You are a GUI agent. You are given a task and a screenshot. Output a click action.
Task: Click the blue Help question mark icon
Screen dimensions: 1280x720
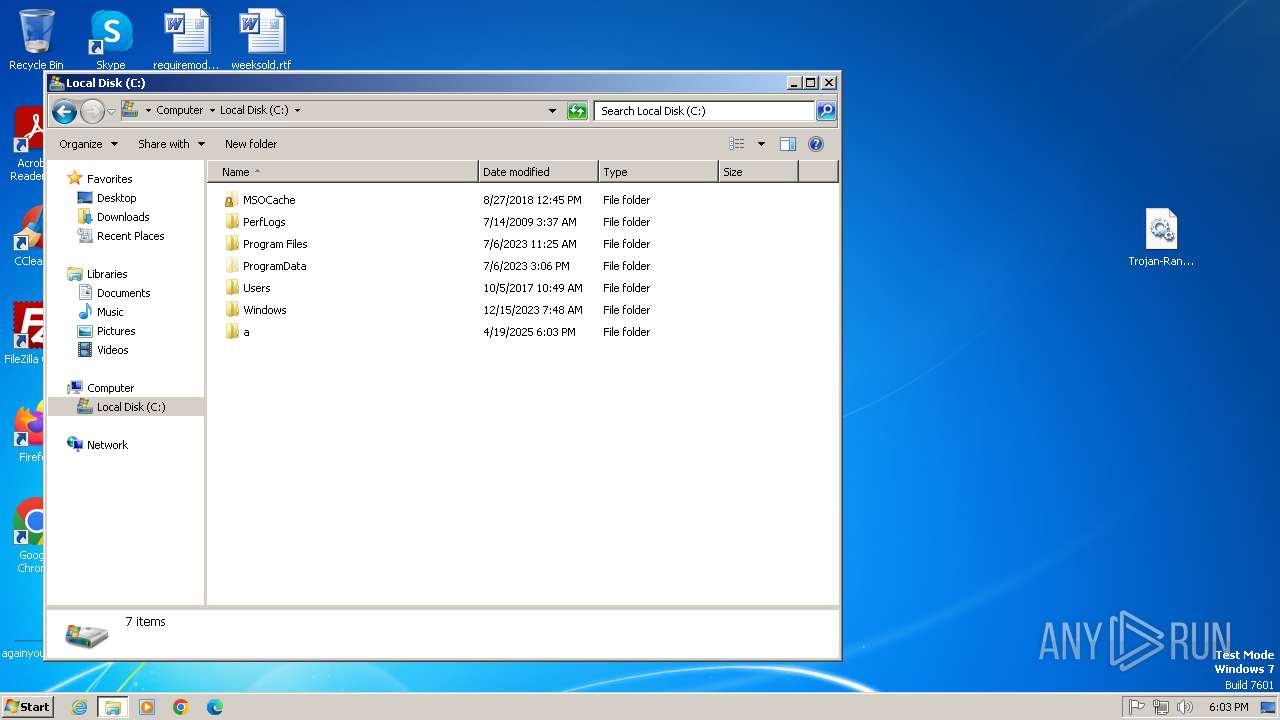click(816, 144)
